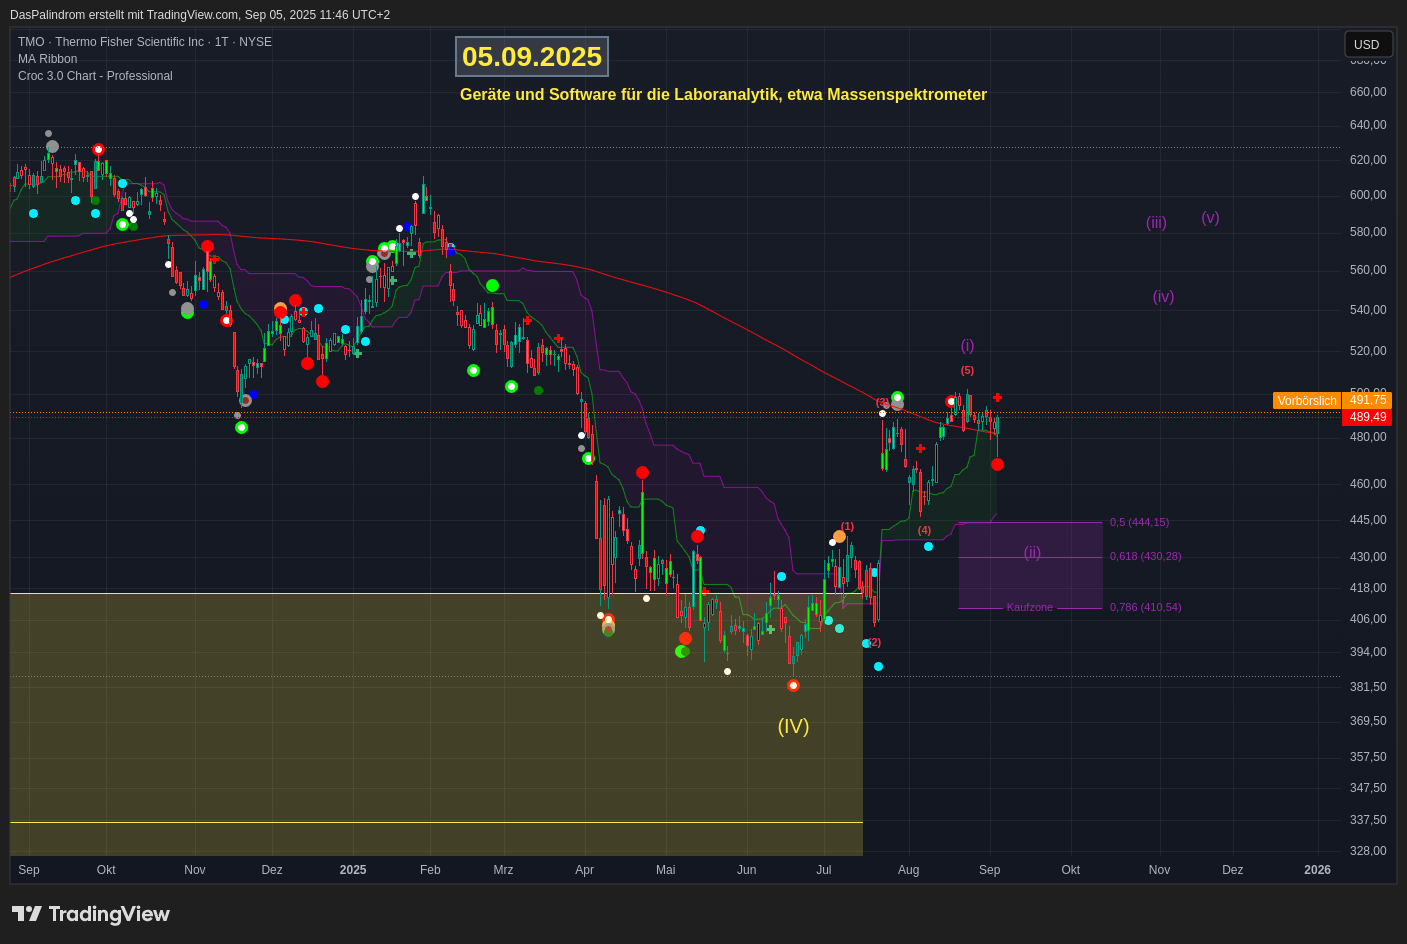This screenshot has width=1407, height=944.
Task: Select the red (5) wave label
Action: tap(967, 370)
